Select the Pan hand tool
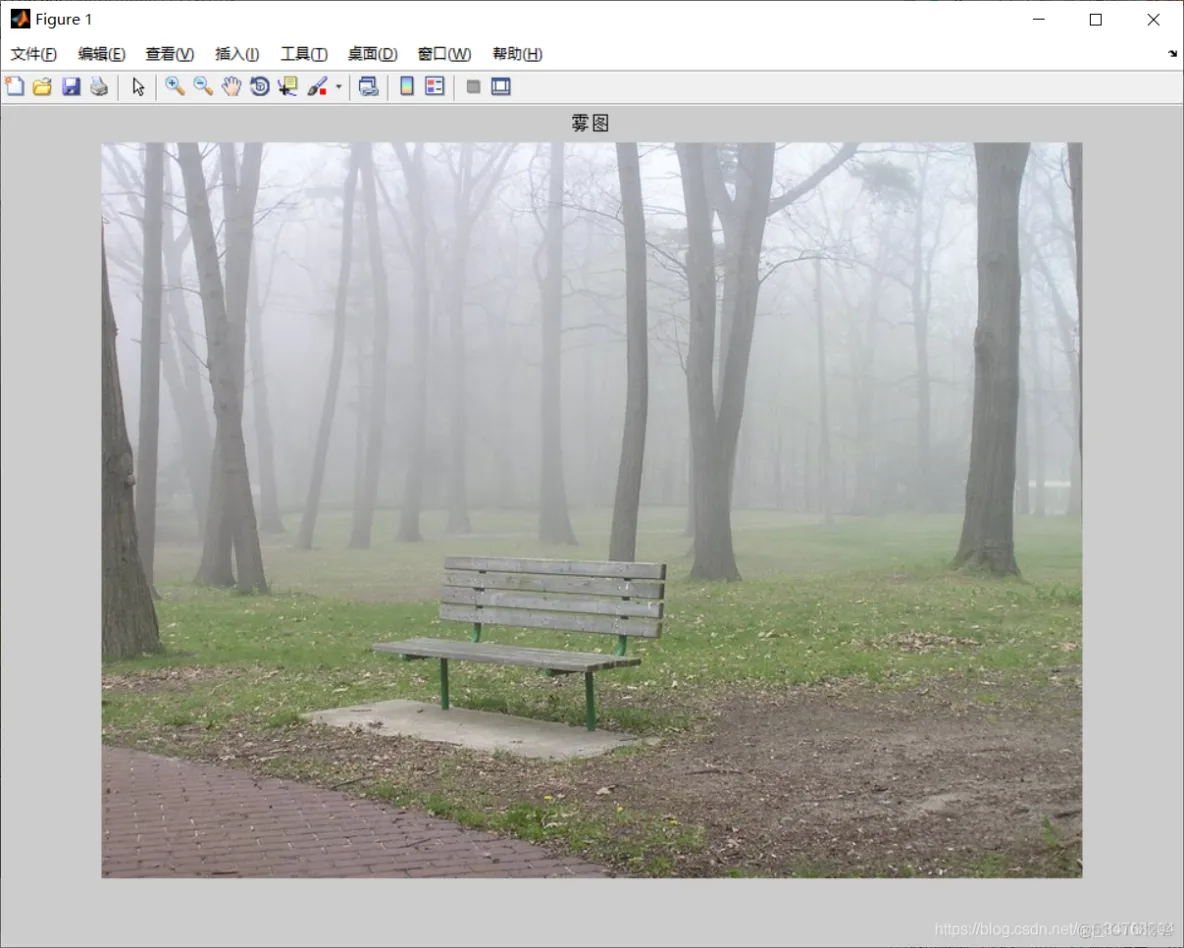The width and height of the screenshot is (1184, 948). click(231, 86)
